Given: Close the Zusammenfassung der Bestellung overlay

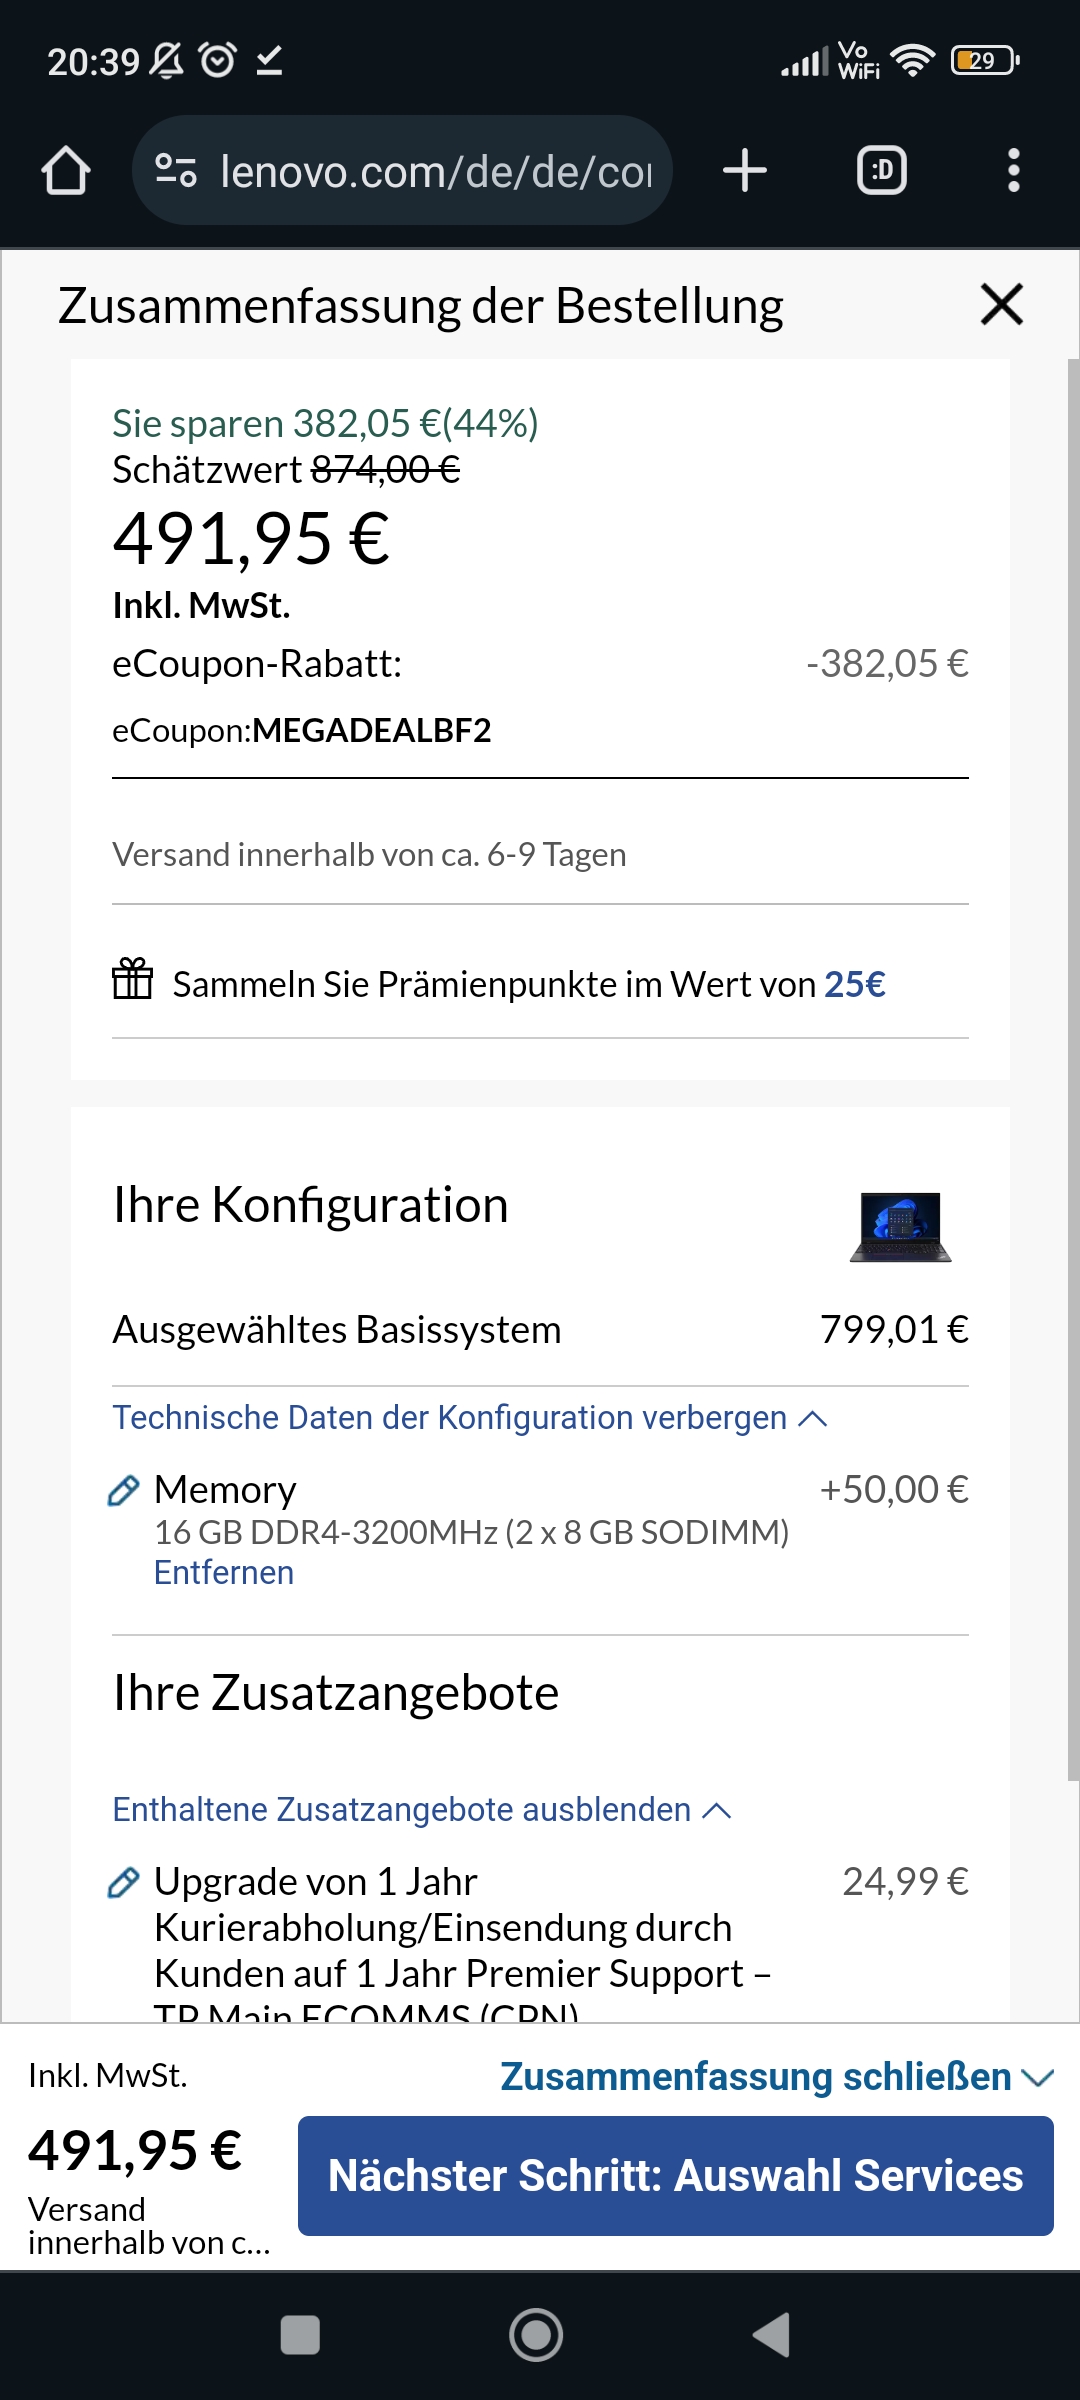Looking at the screenshot, I should 1001,305.
